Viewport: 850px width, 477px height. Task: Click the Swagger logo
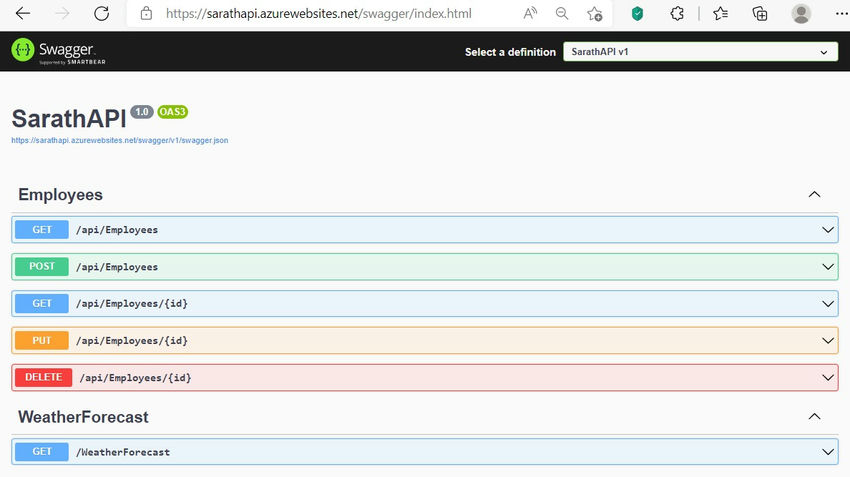tap(58, 51)
